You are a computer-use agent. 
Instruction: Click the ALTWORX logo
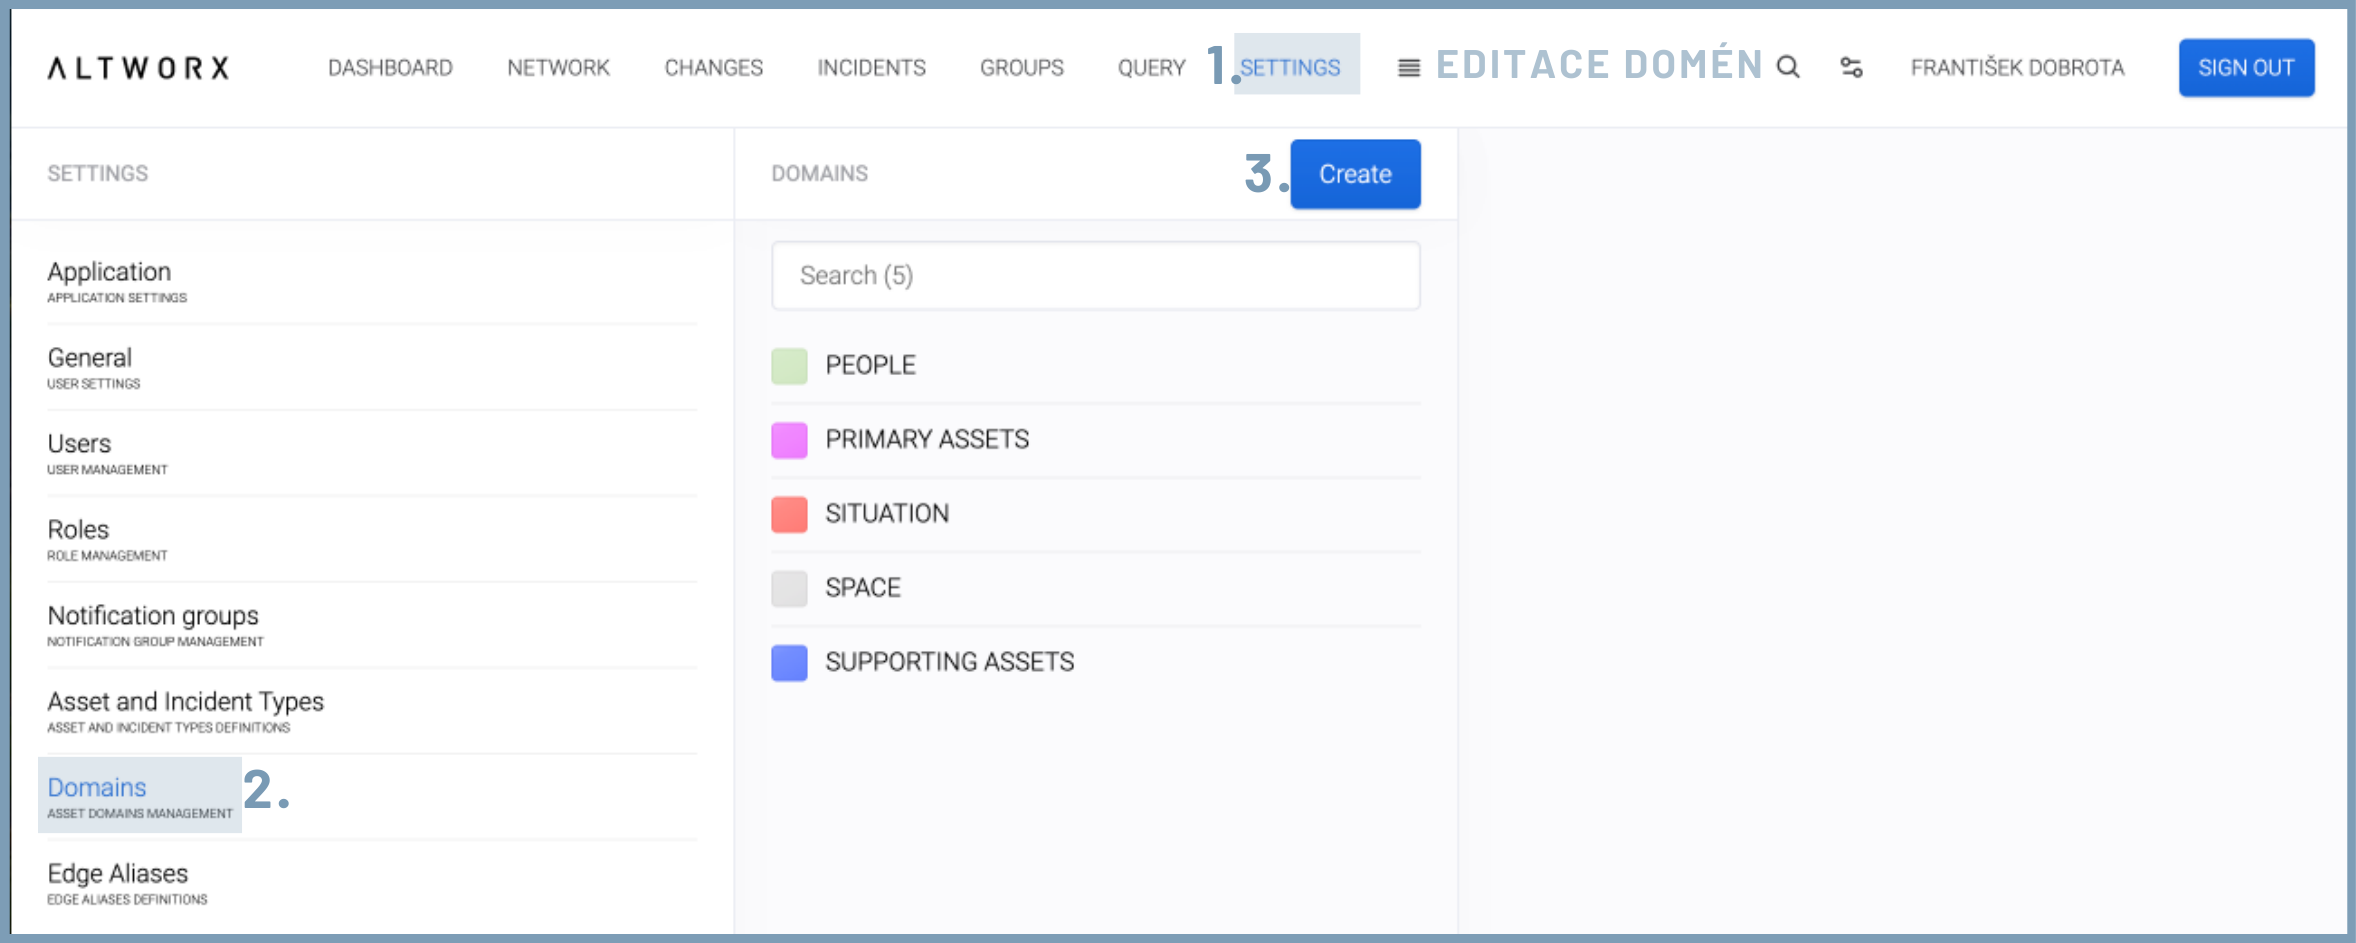pos(139,68)
